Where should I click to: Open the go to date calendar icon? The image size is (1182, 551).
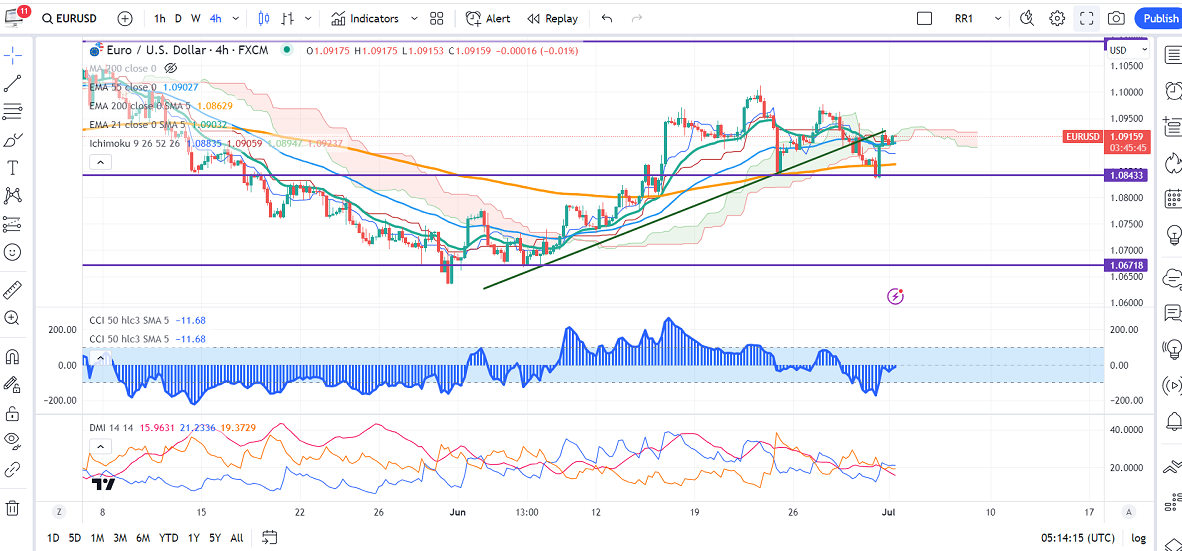tap(270, 537)
